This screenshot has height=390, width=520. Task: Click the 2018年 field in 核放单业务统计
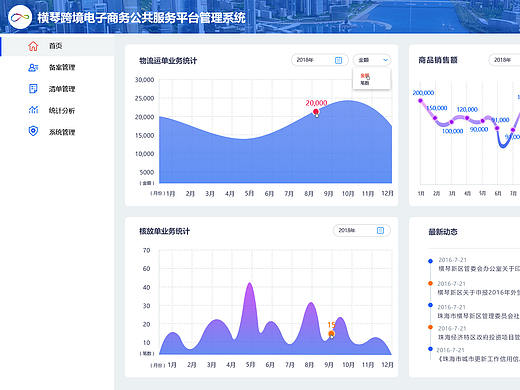(x=362, y=230)
